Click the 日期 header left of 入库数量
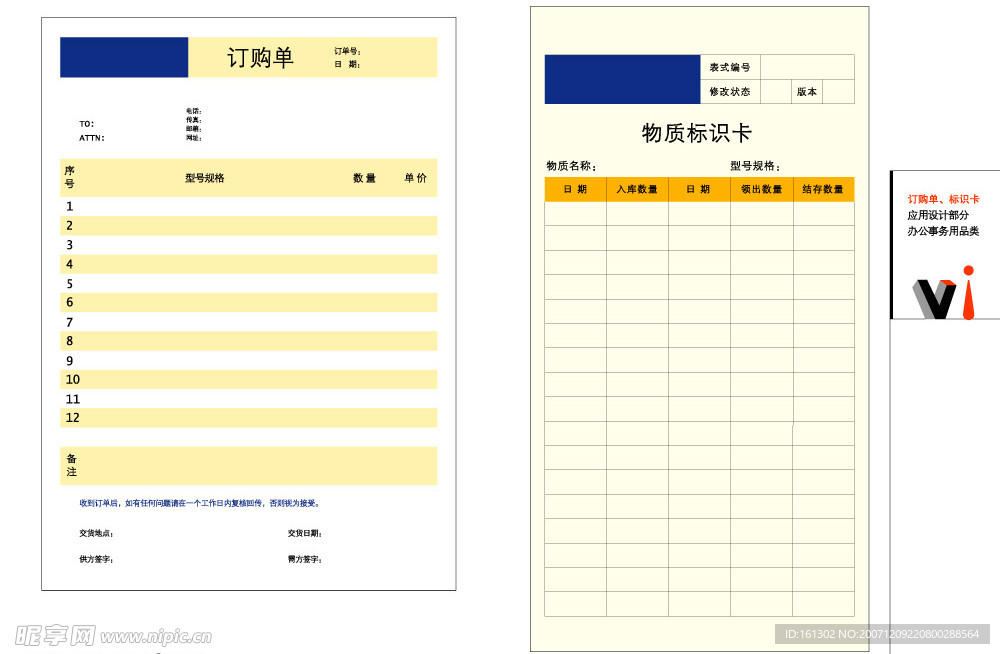This screenshot has width=1000, height=654. (x=575, y=190)
